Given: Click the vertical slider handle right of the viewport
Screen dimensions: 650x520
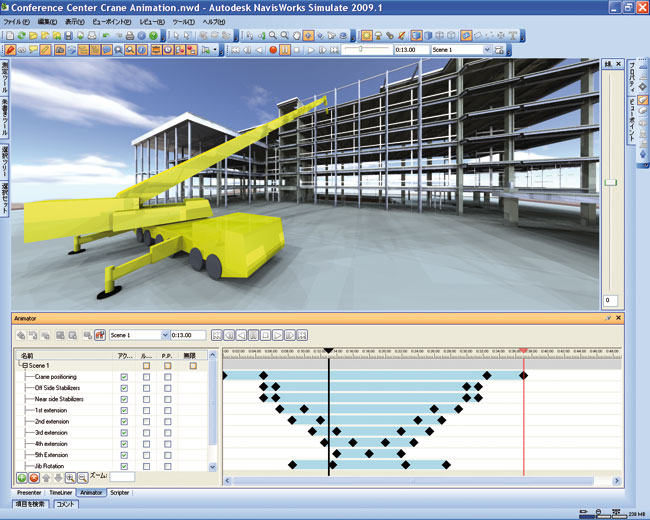Looking at the screenshot, I should [611, 181].
